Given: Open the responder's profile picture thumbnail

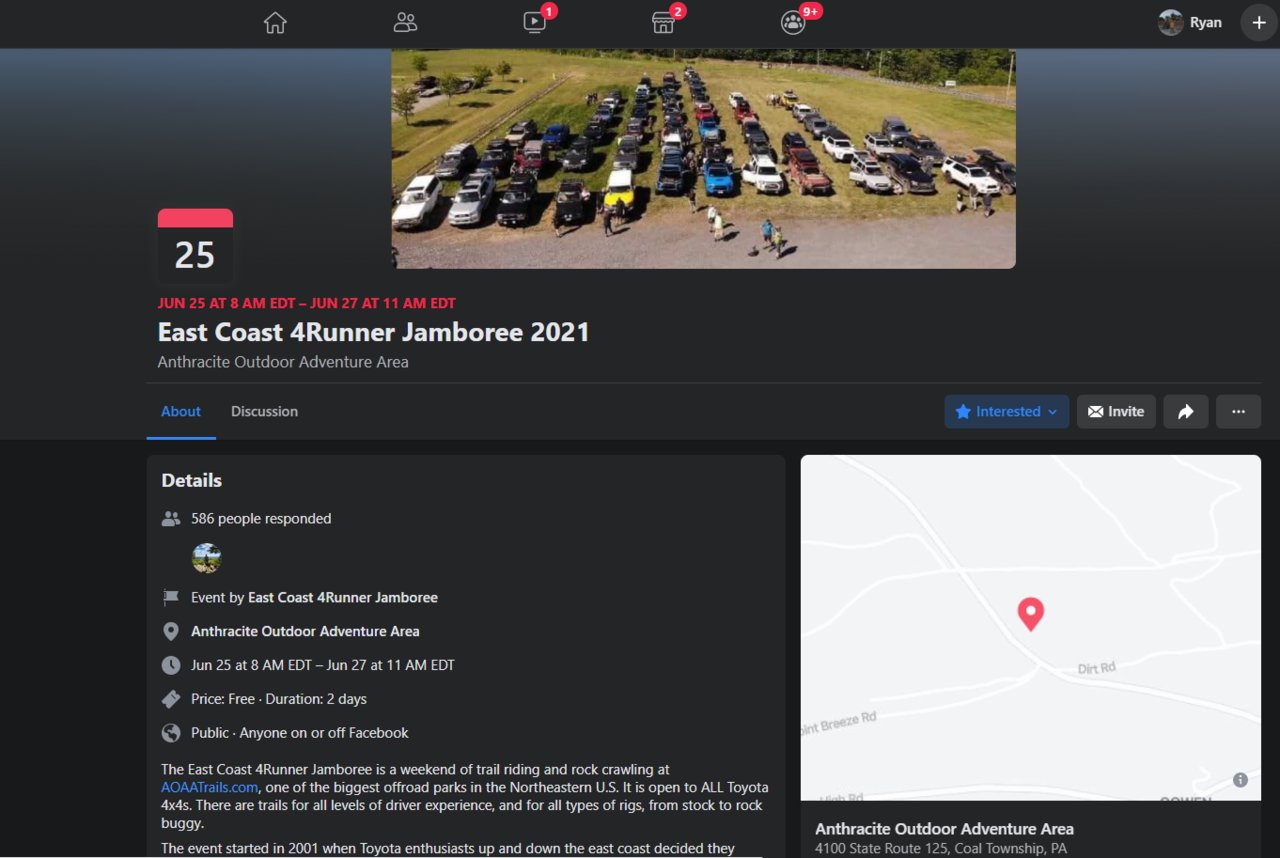Looking at the screenshot, I should (x=206, y=558).
